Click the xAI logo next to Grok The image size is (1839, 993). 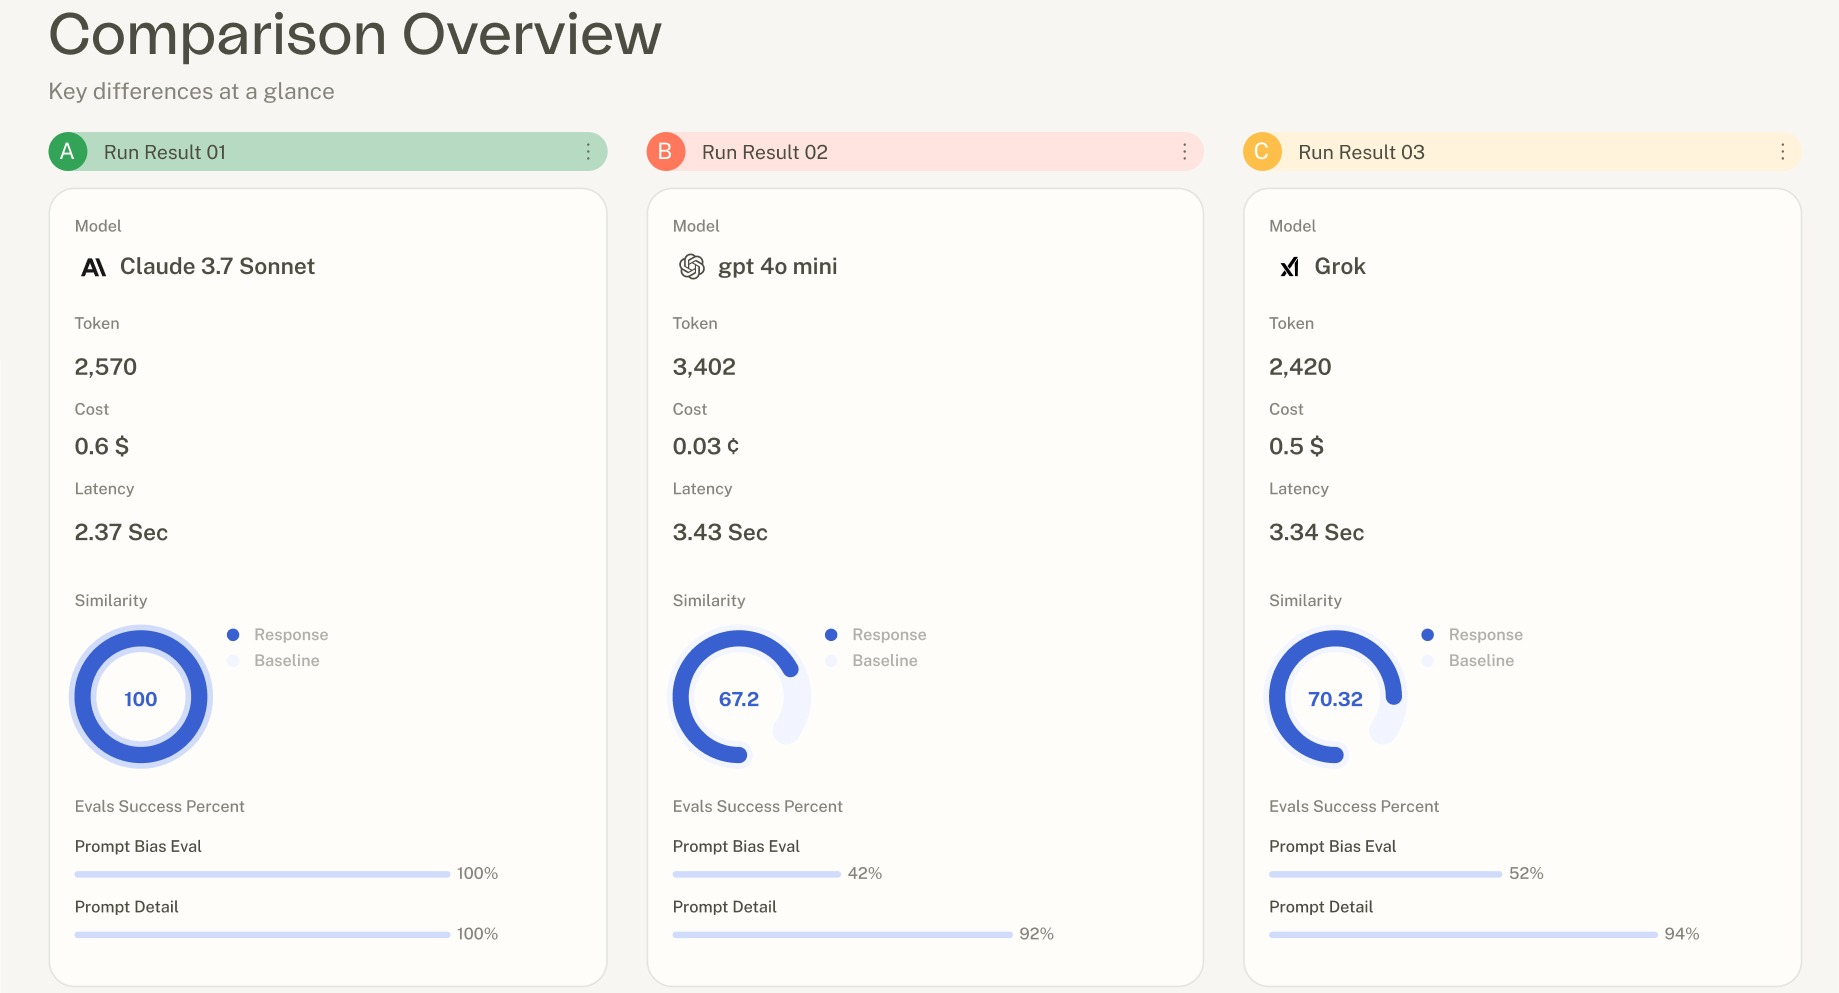[x=1288, y=266]
